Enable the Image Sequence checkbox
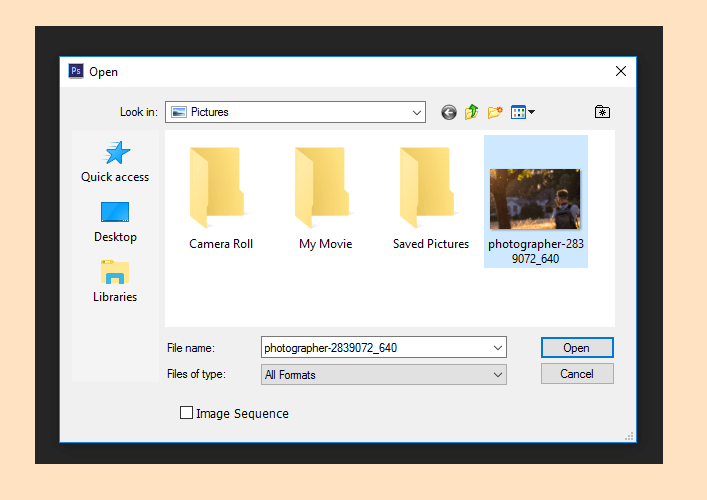 click(186, 413)
